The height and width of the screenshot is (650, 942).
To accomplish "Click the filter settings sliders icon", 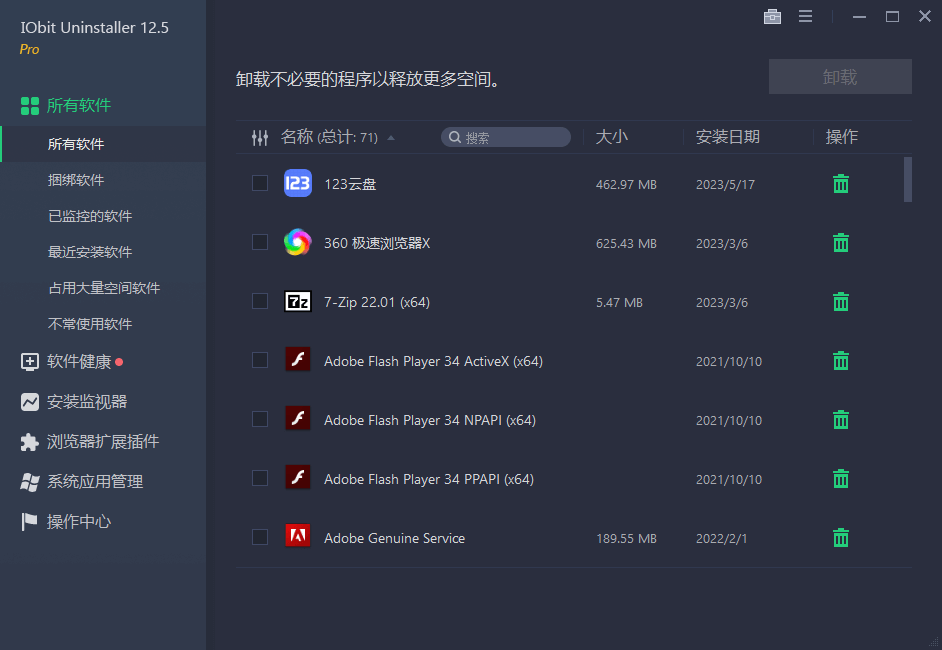I will click(x=260, y=138).
